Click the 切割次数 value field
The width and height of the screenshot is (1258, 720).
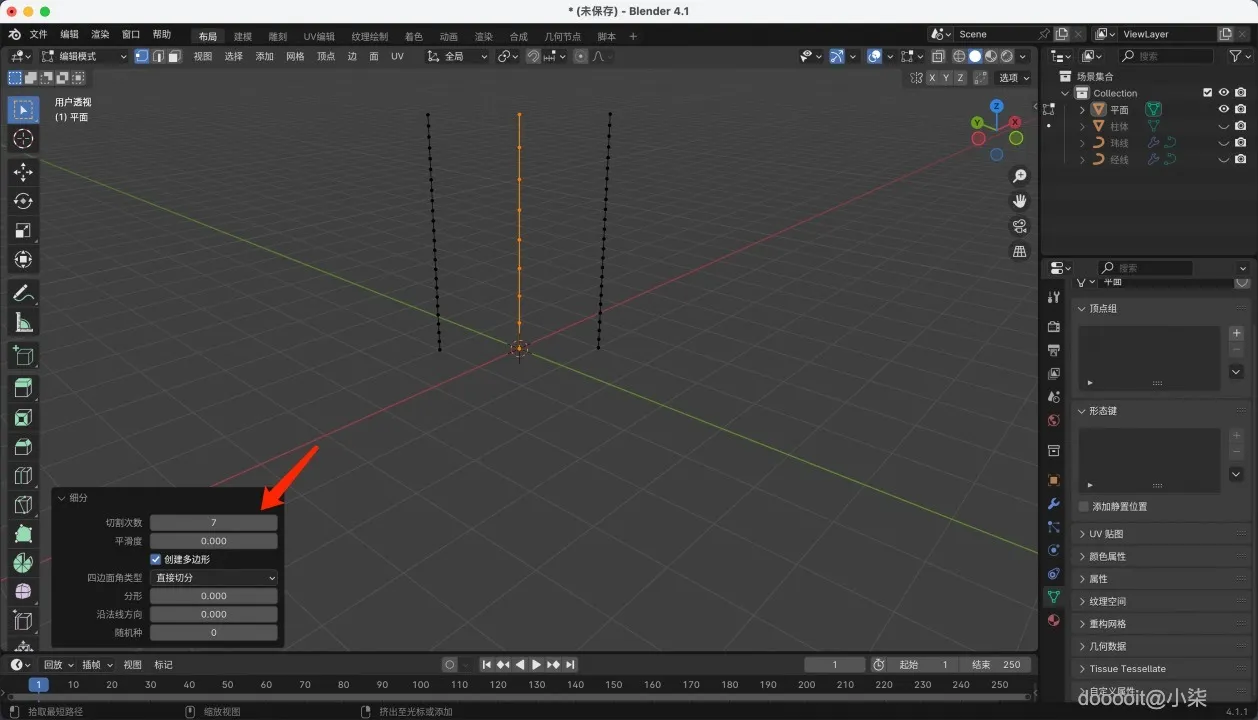click(214, 523)
